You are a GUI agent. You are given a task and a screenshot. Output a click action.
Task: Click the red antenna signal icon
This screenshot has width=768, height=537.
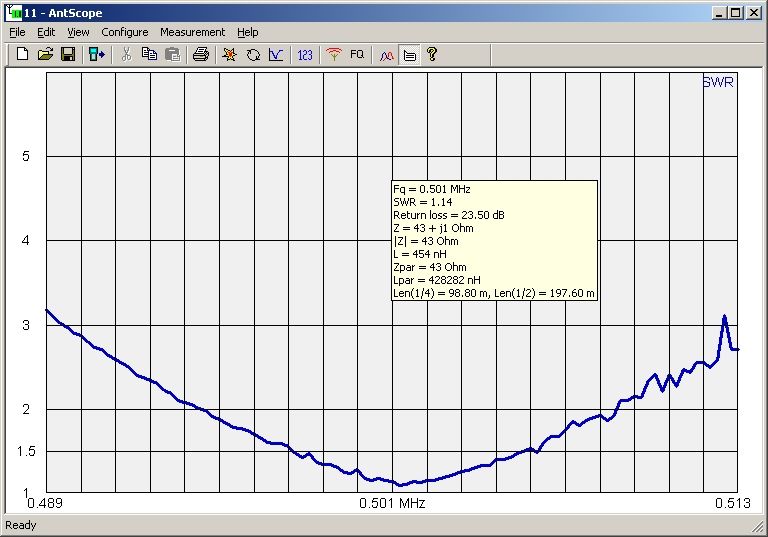click(x=334, y=54)
